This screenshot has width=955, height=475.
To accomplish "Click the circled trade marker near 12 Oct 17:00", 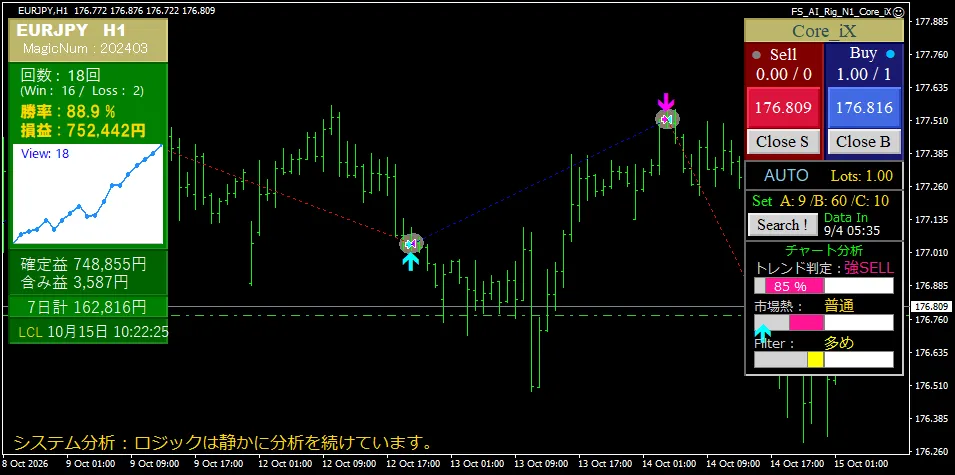I will [411, 244].
